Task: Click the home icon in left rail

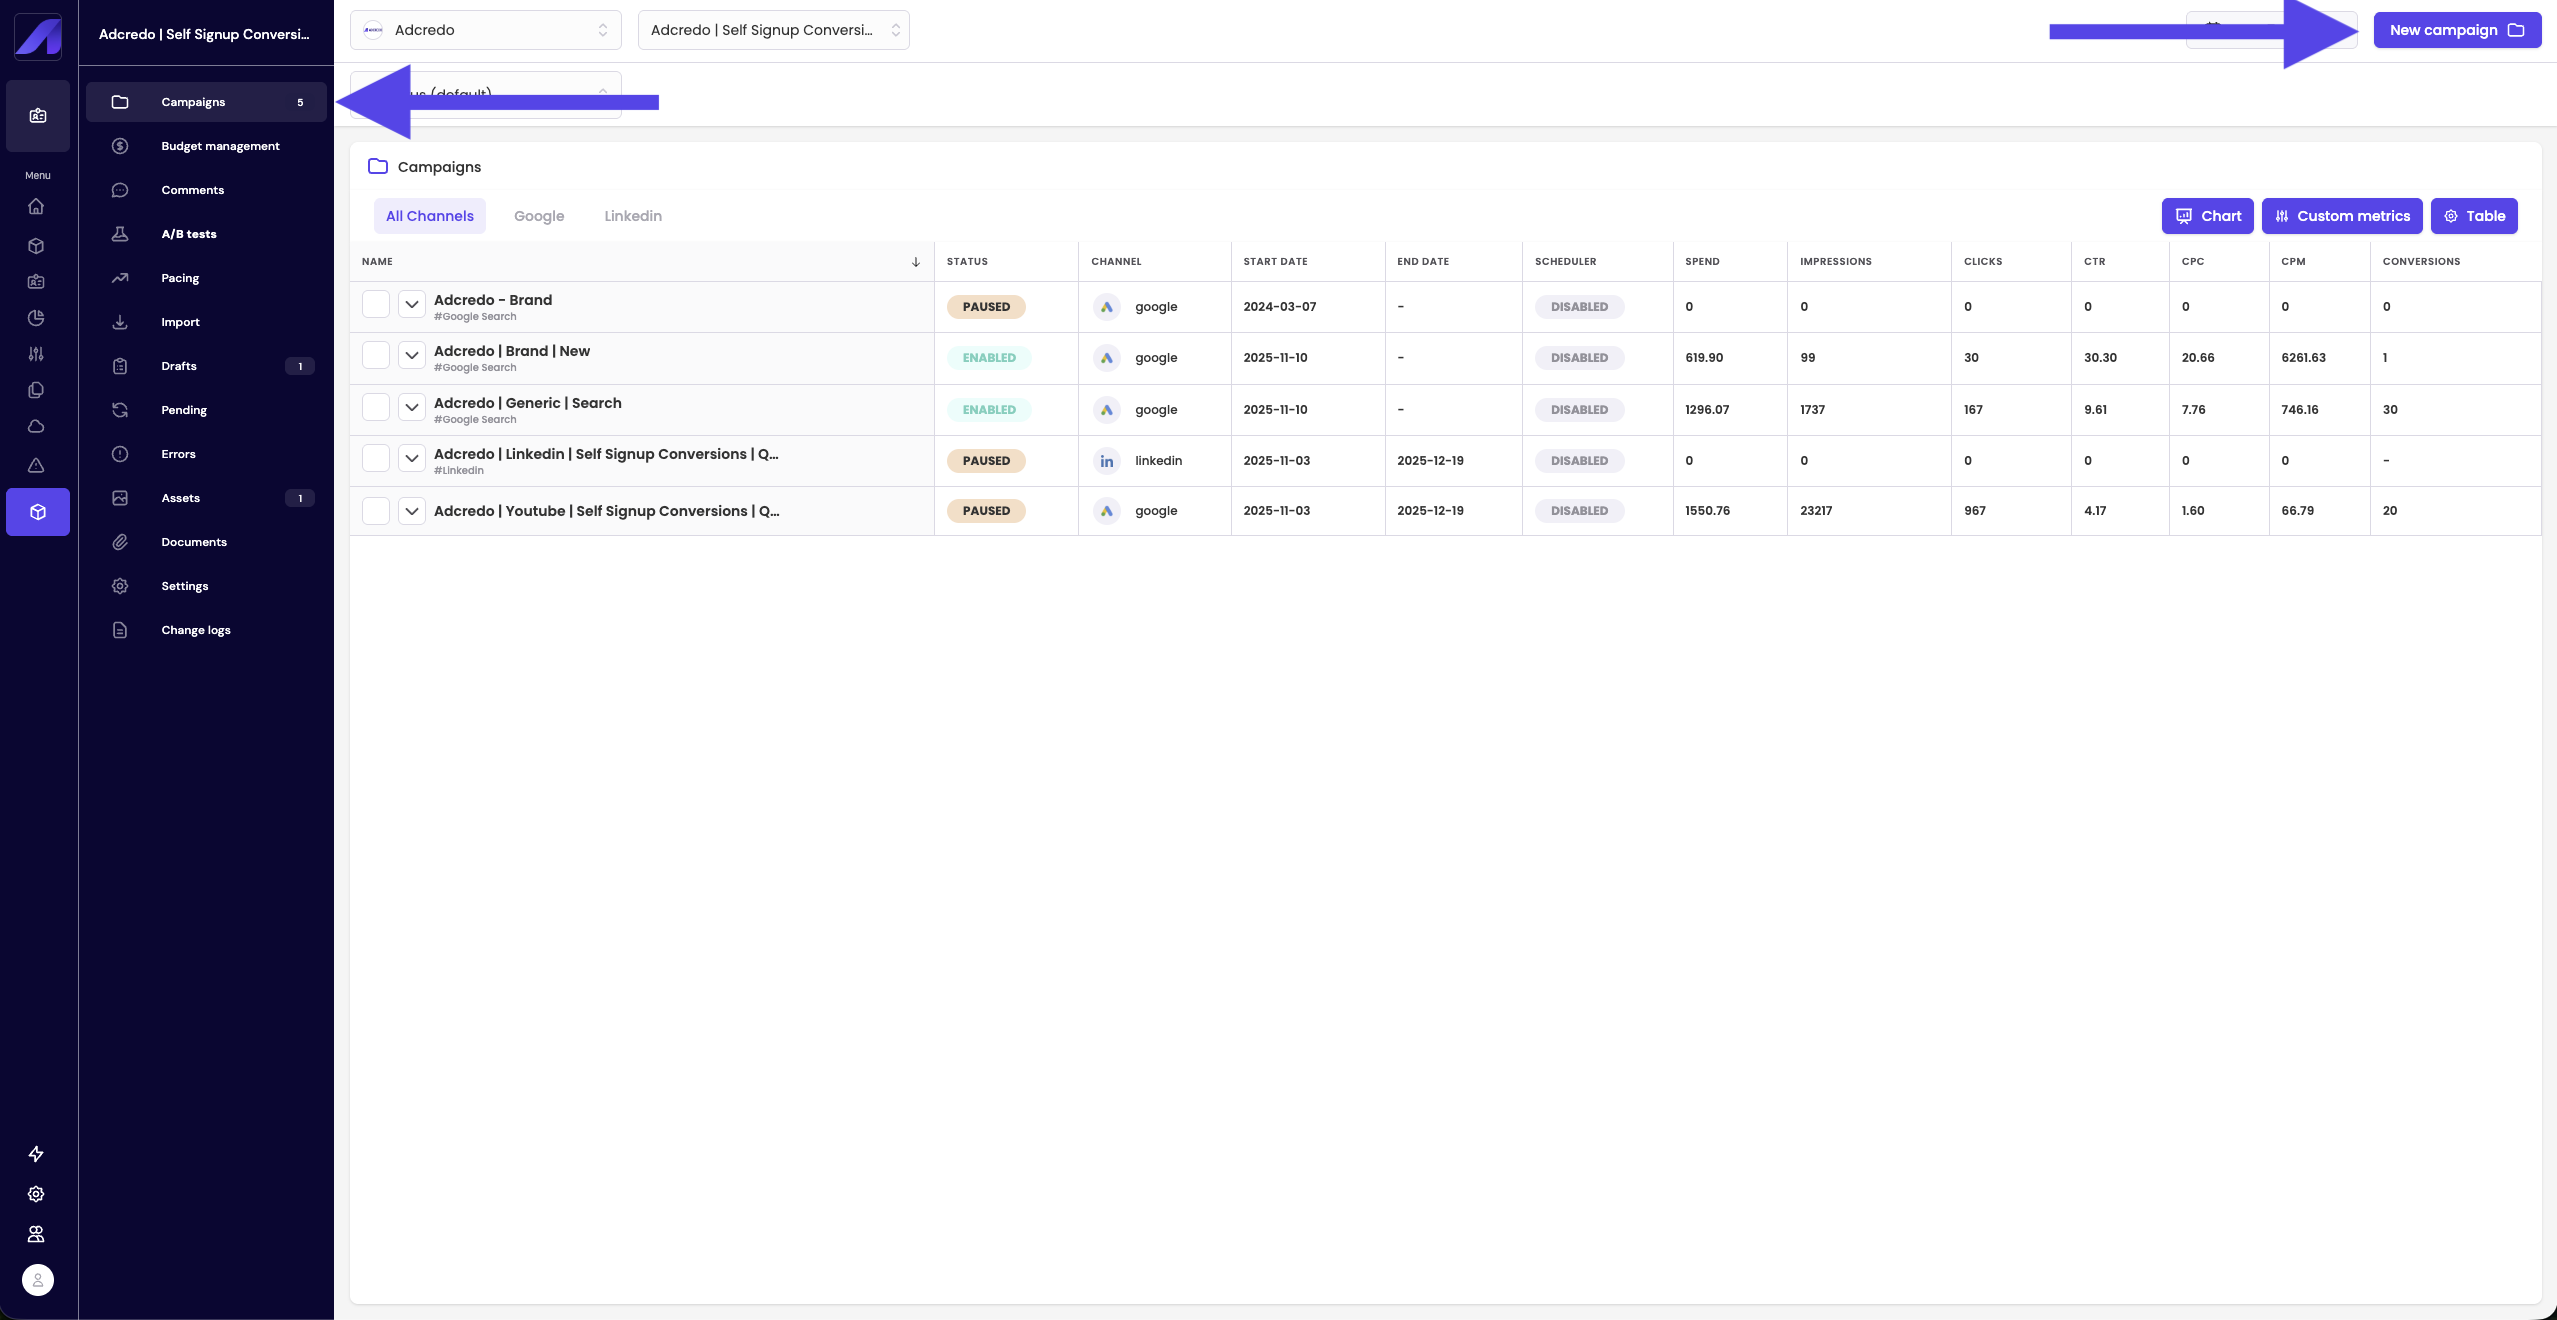Action: point(36,206)
